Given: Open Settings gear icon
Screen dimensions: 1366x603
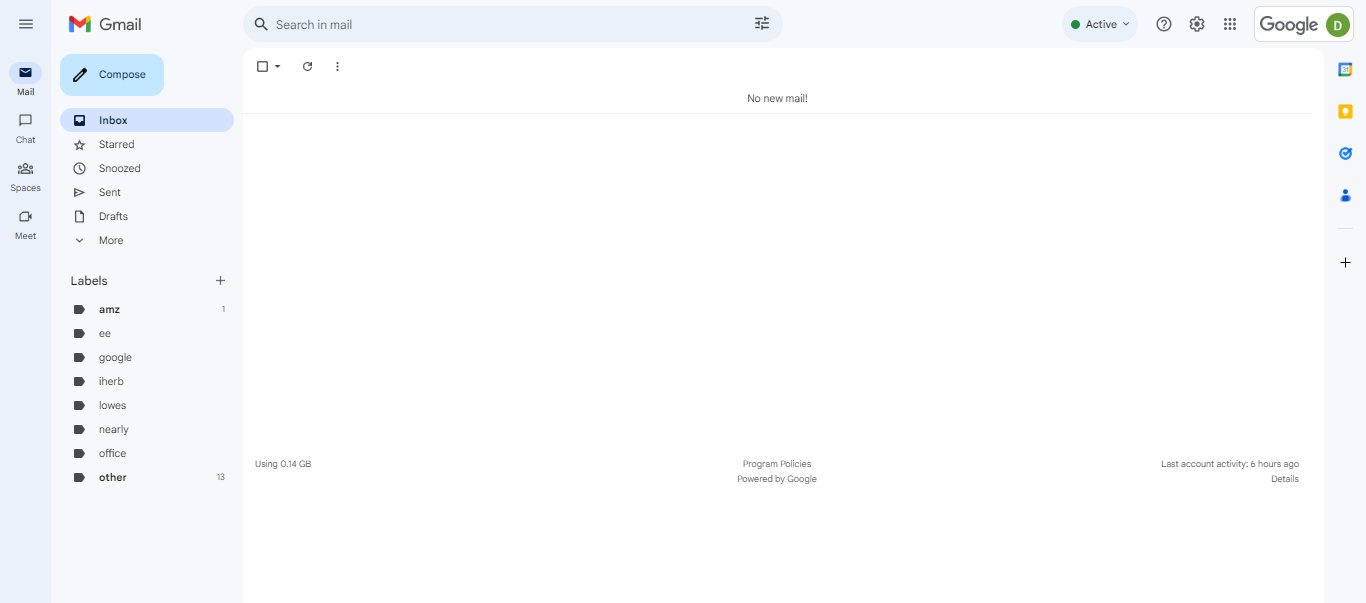Looking at the screenshot, I should click(1197, 24).
